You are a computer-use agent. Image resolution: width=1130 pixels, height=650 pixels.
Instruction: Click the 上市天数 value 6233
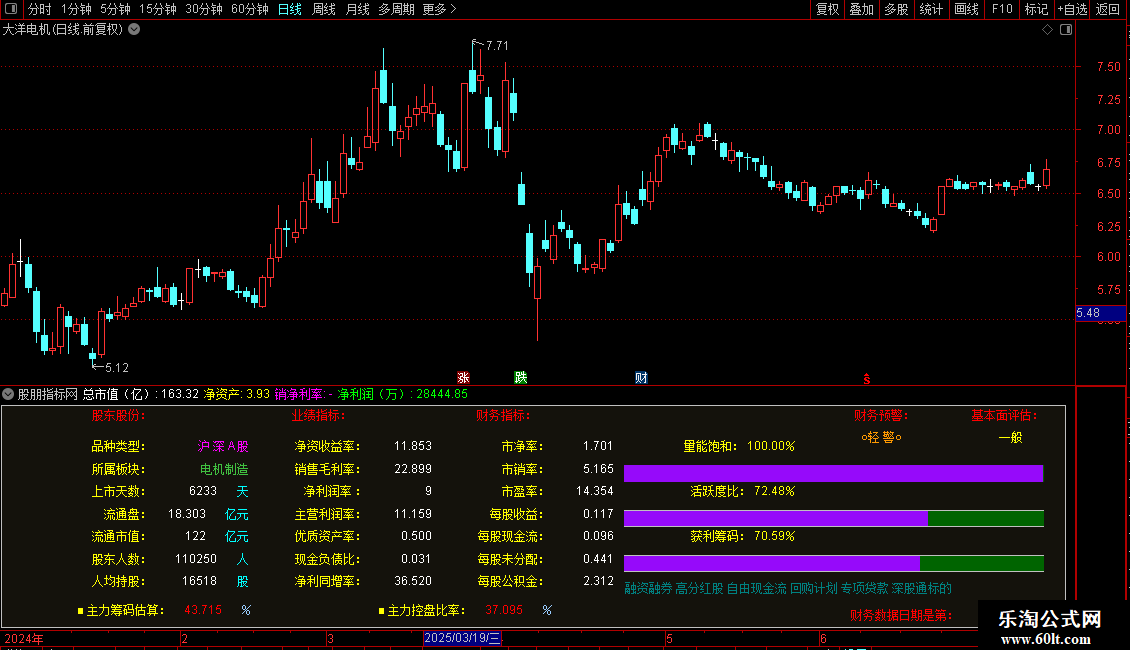[x=203, y=491]
